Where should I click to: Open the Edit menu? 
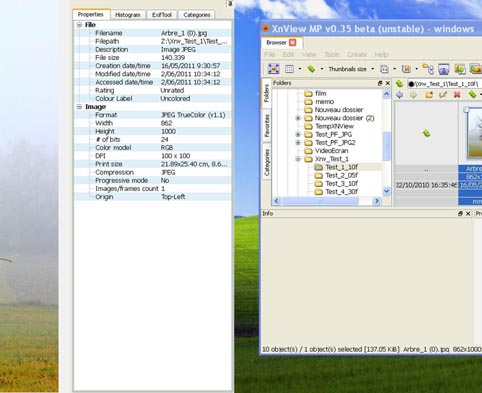coord(288,54)
